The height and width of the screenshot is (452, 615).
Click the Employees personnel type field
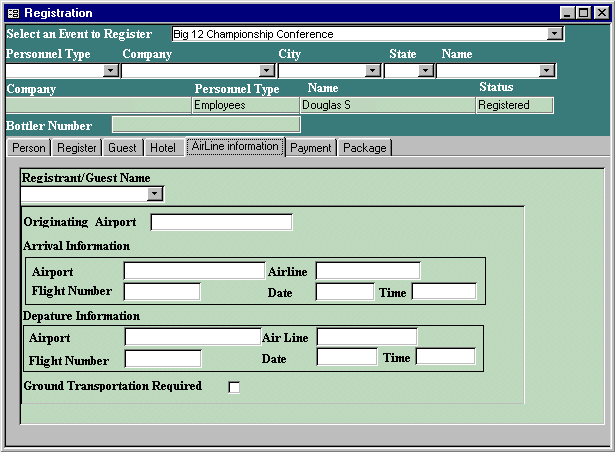tap(246, 105)
